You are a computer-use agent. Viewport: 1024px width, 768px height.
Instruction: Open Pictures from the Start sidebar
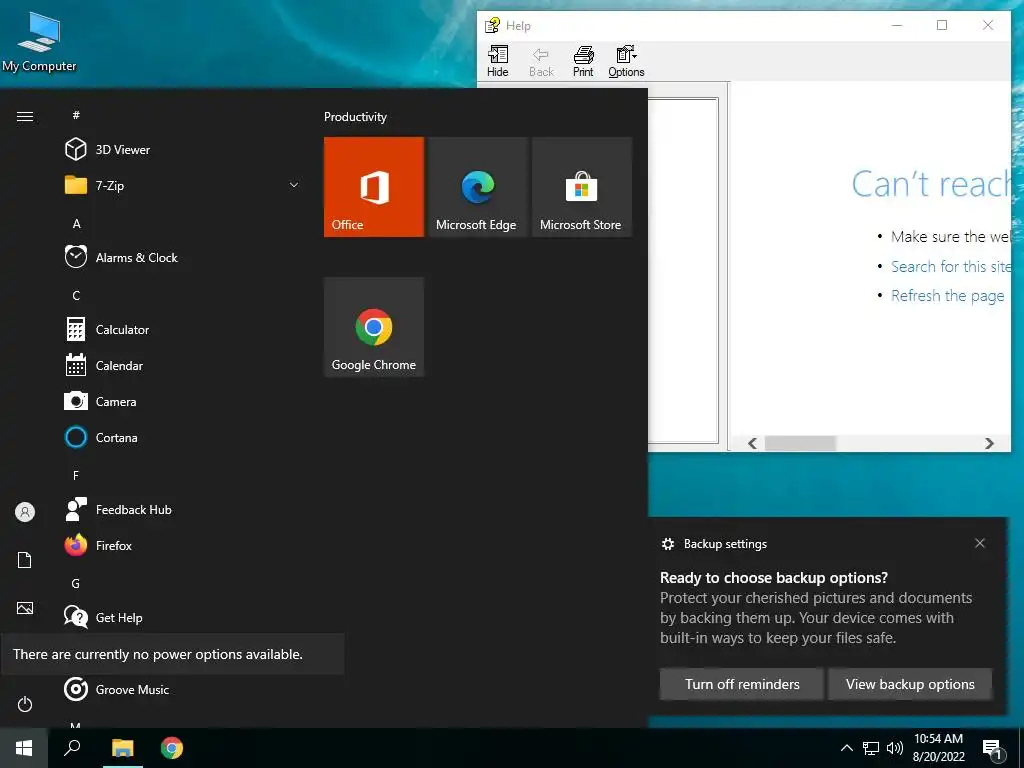pyautogui.click(x=25, y=608)
